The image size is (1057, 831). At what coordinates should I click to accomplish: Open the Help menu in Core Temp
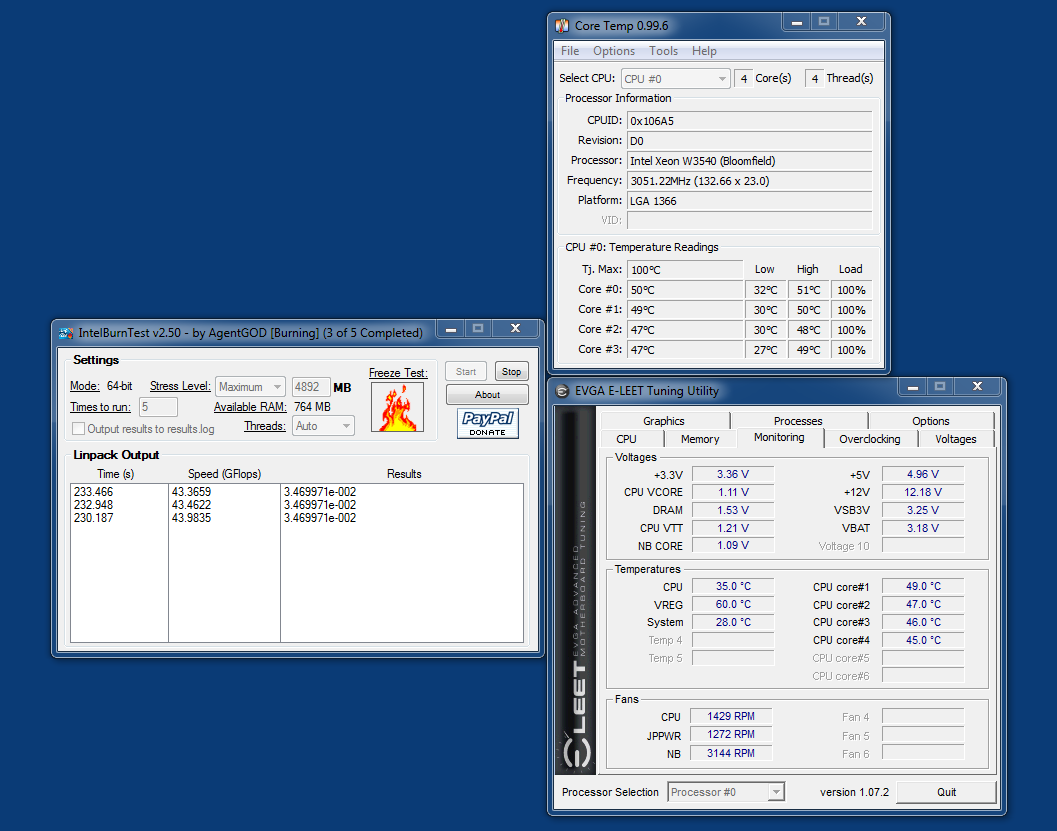point(704,51)
